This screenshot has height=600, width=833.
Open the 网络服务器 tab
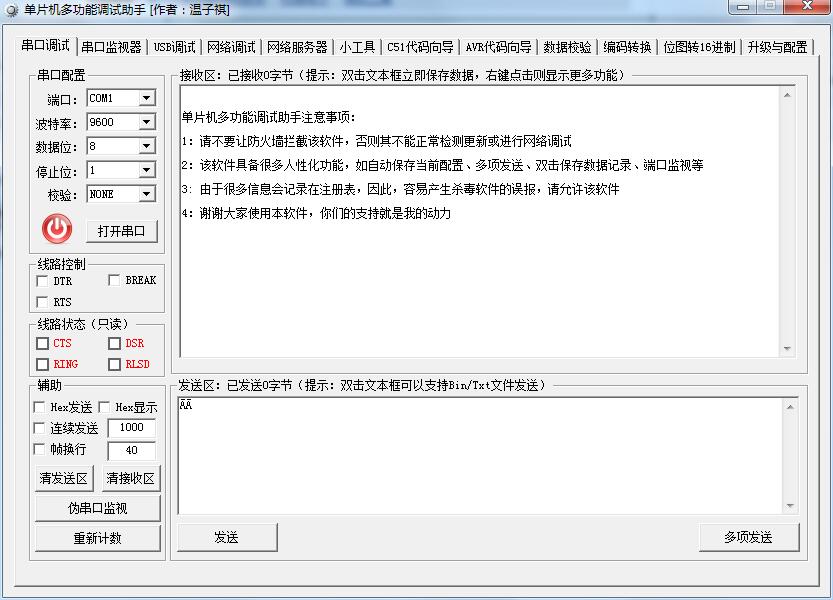click(297, 47)
